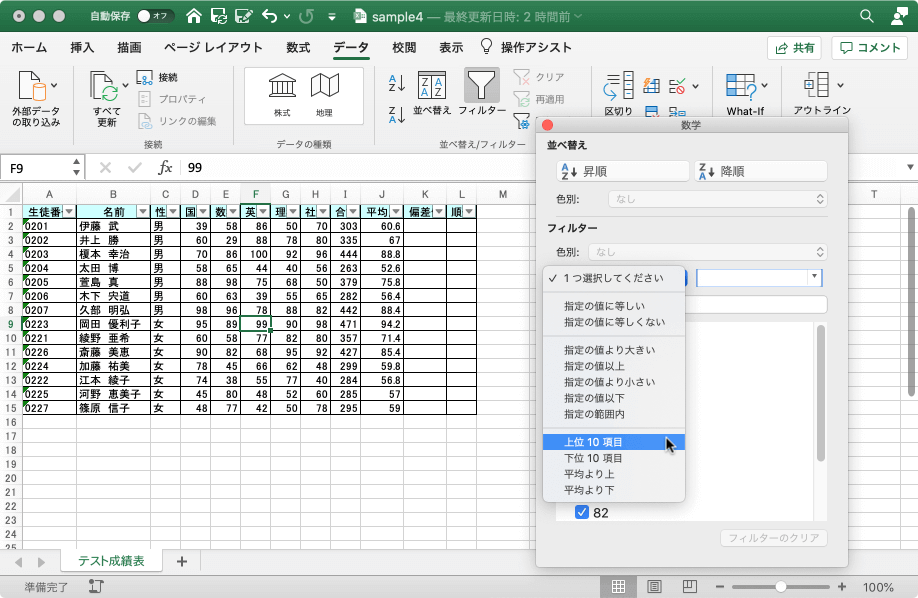Click the Geography (地理) data type icon

(x=324, y=87)
